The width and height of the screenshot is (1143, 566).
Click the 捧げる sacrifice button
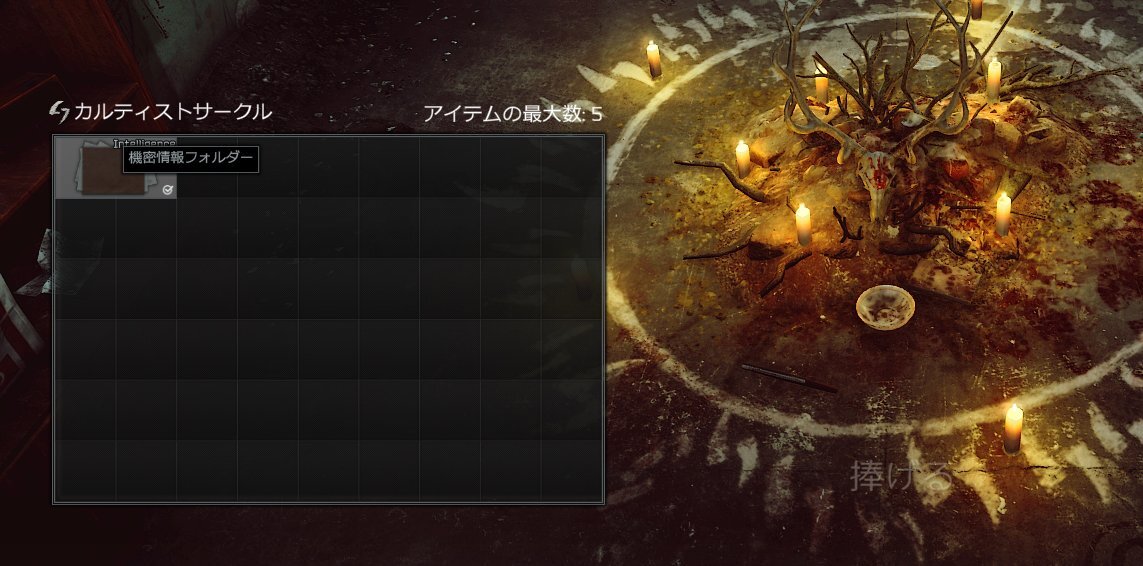tap(902, 476)
